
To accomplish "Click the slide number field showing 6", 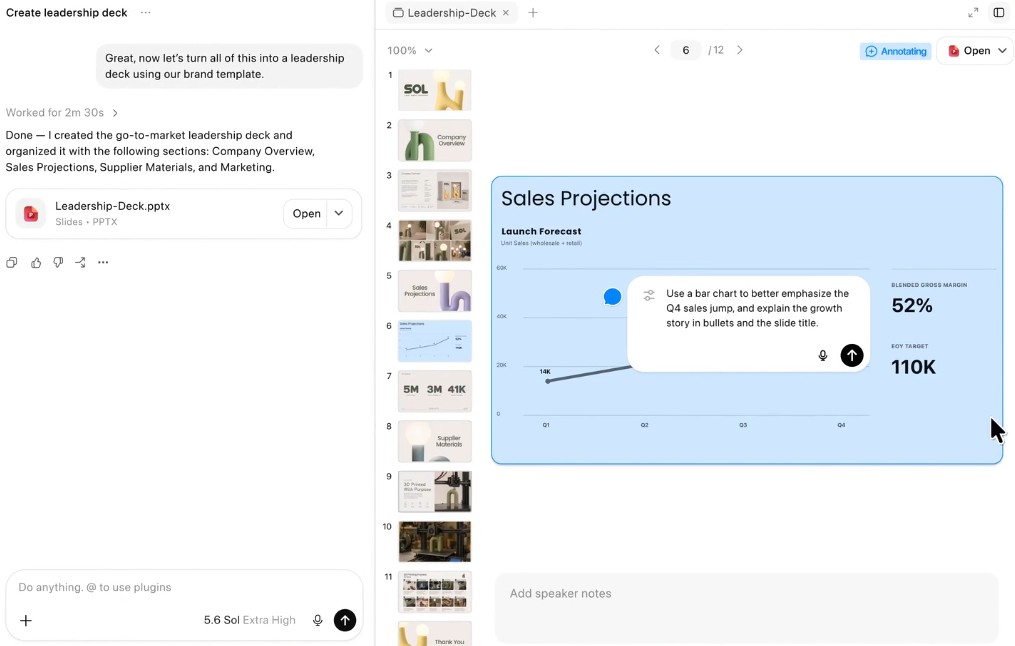I will [686, 50].
